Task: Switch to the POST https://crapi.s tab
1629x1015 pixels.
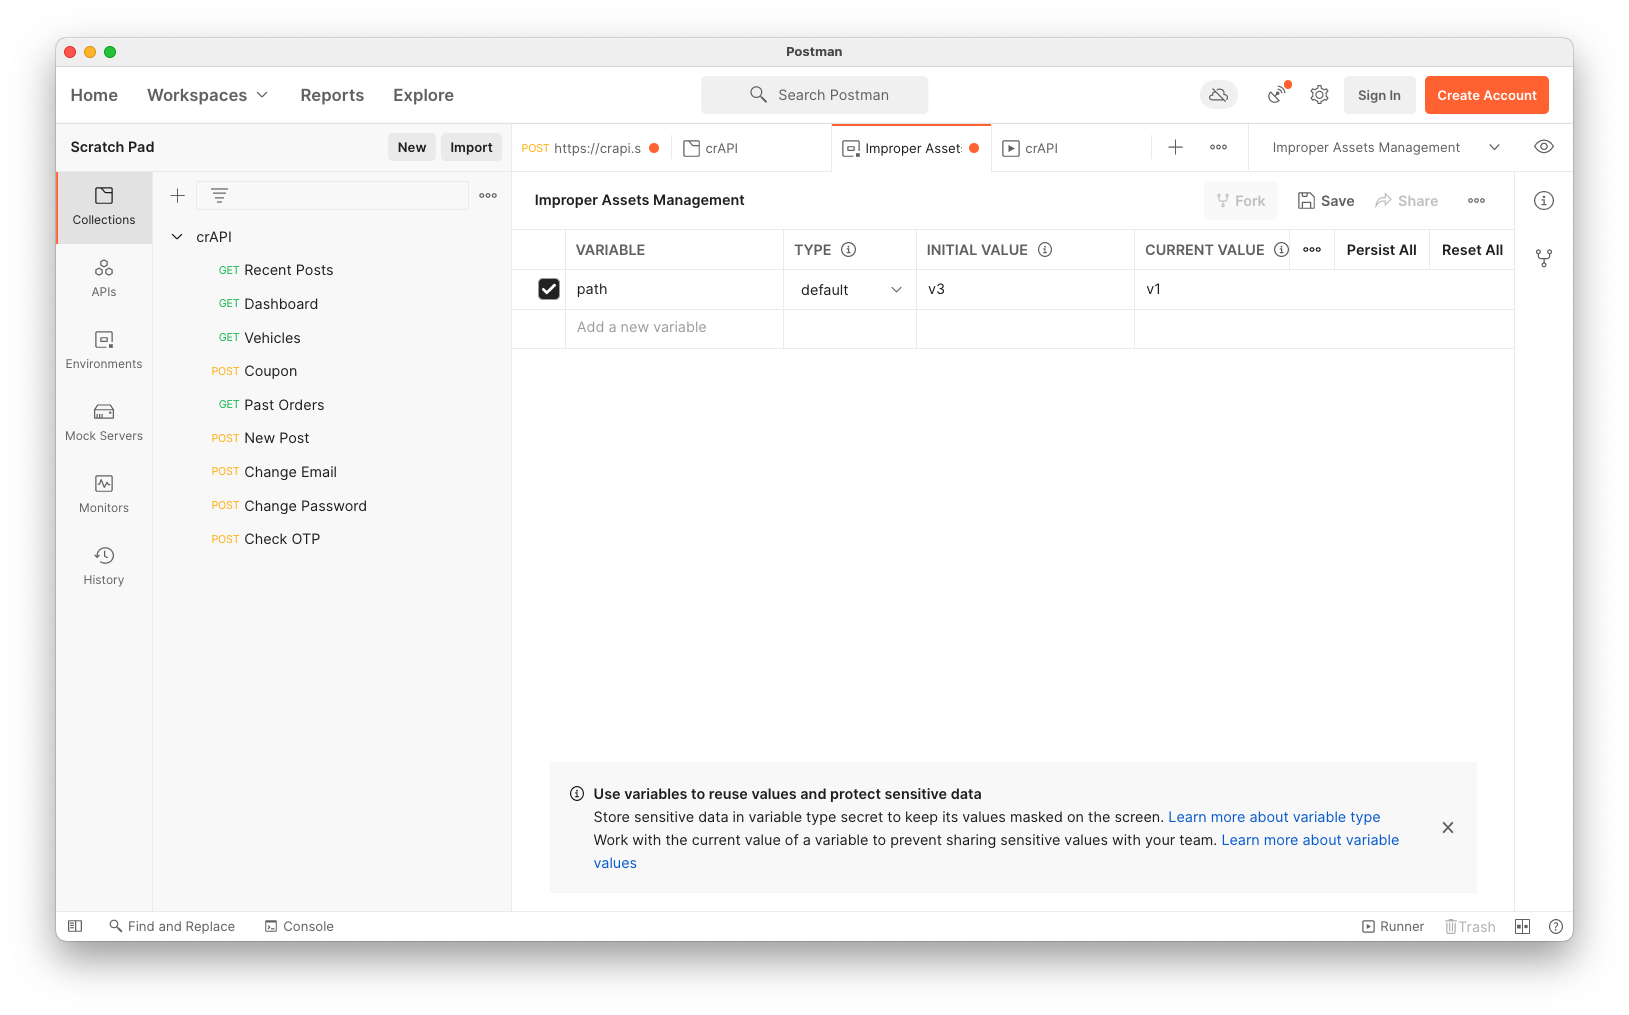Action: pos(591,148)
